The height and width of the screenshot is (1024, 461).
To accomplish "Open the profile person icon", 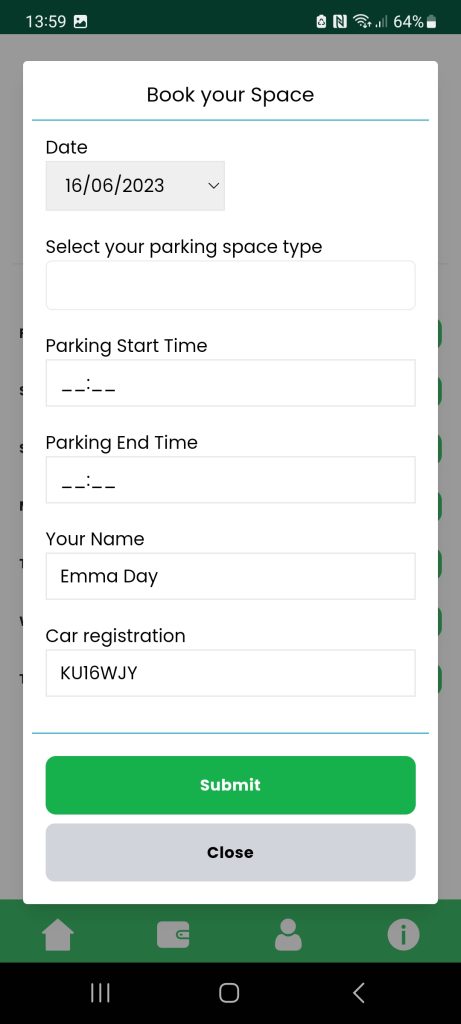I will [x=288, y=935].
